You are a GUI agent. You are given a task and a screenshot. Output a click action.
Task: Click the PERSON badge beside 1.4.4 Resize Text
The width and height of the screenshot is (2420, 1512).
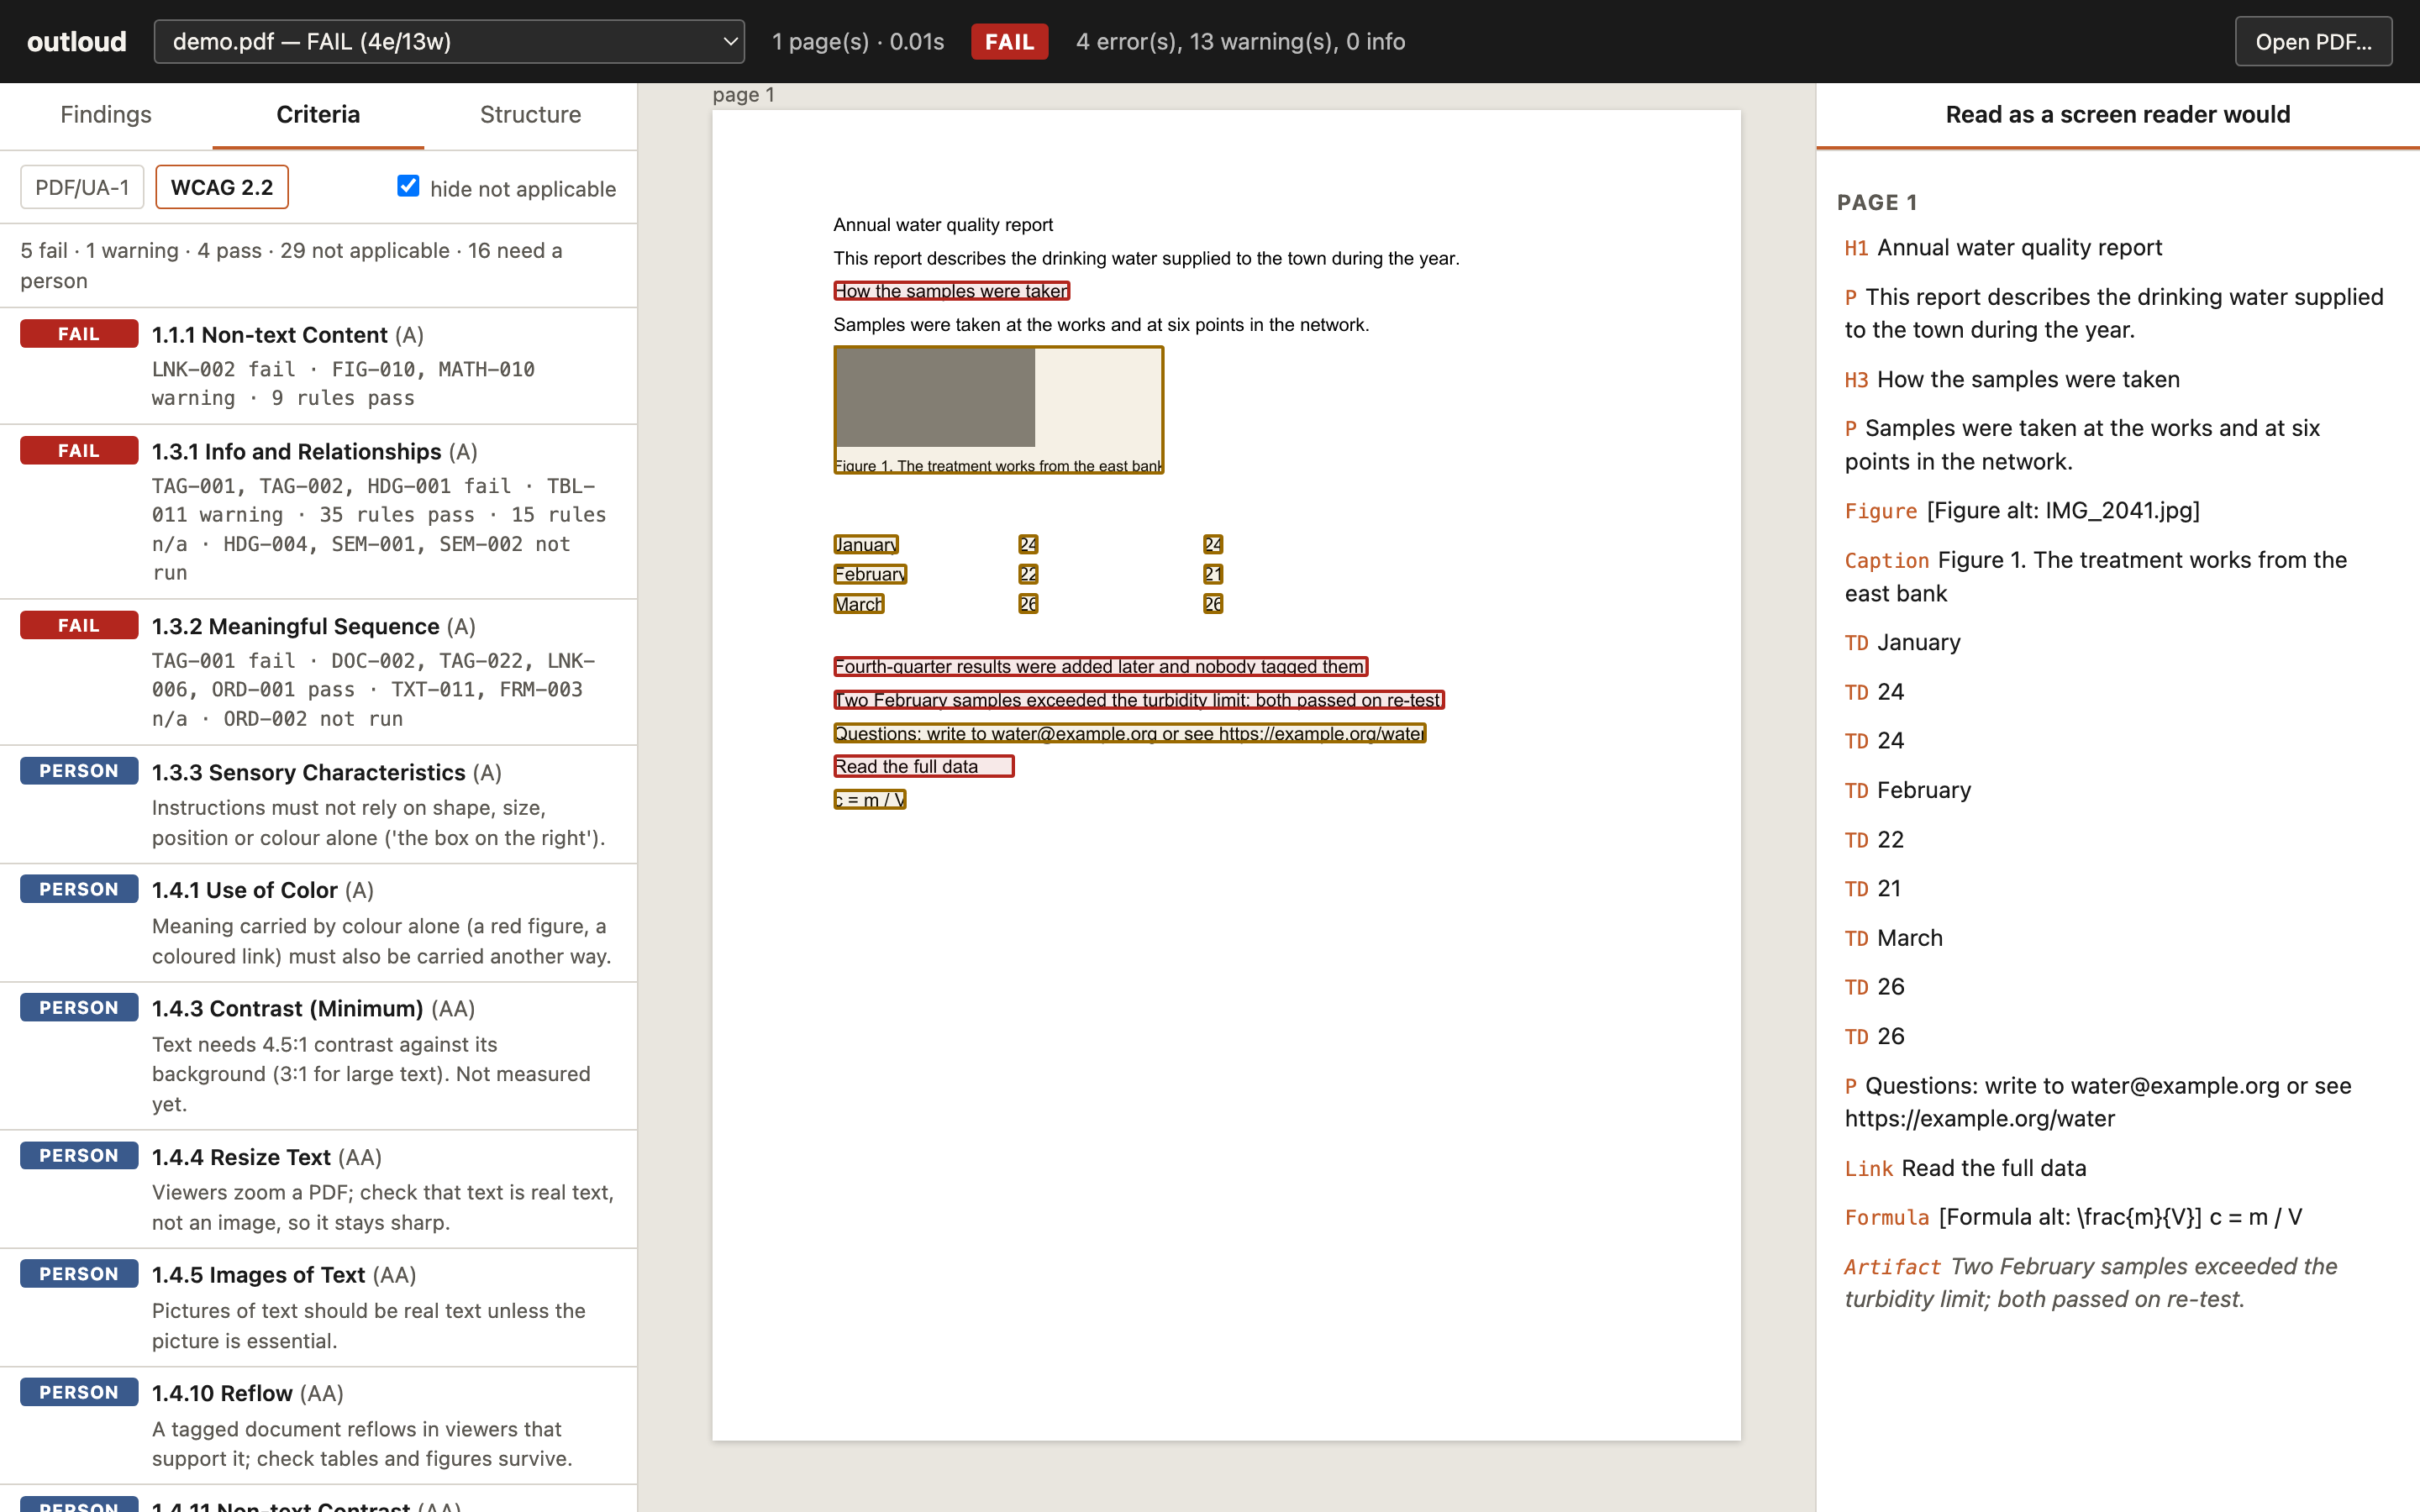click(x=79, y=1155)
